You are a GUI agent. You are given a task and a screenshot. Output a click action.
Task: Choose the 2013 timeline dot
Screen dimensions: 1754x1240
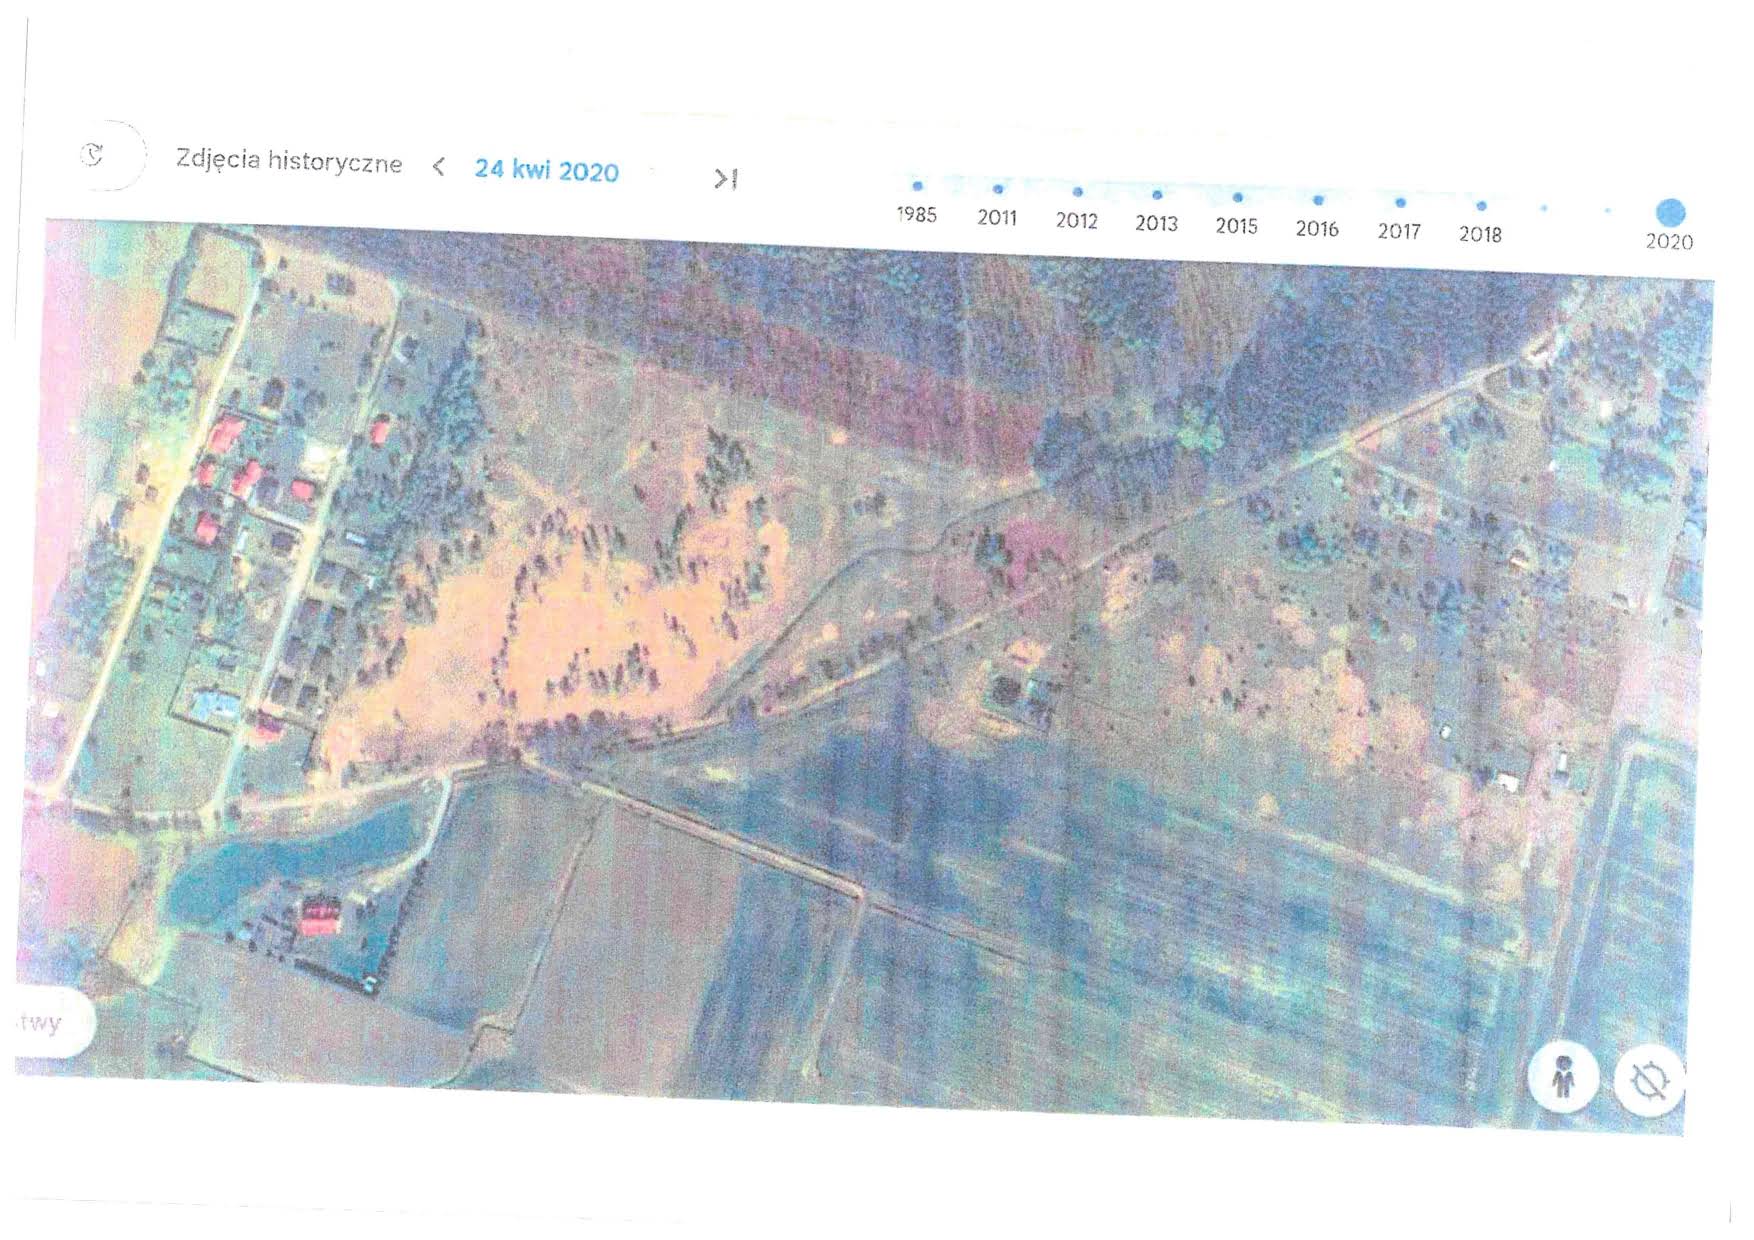coord(1157,195)
